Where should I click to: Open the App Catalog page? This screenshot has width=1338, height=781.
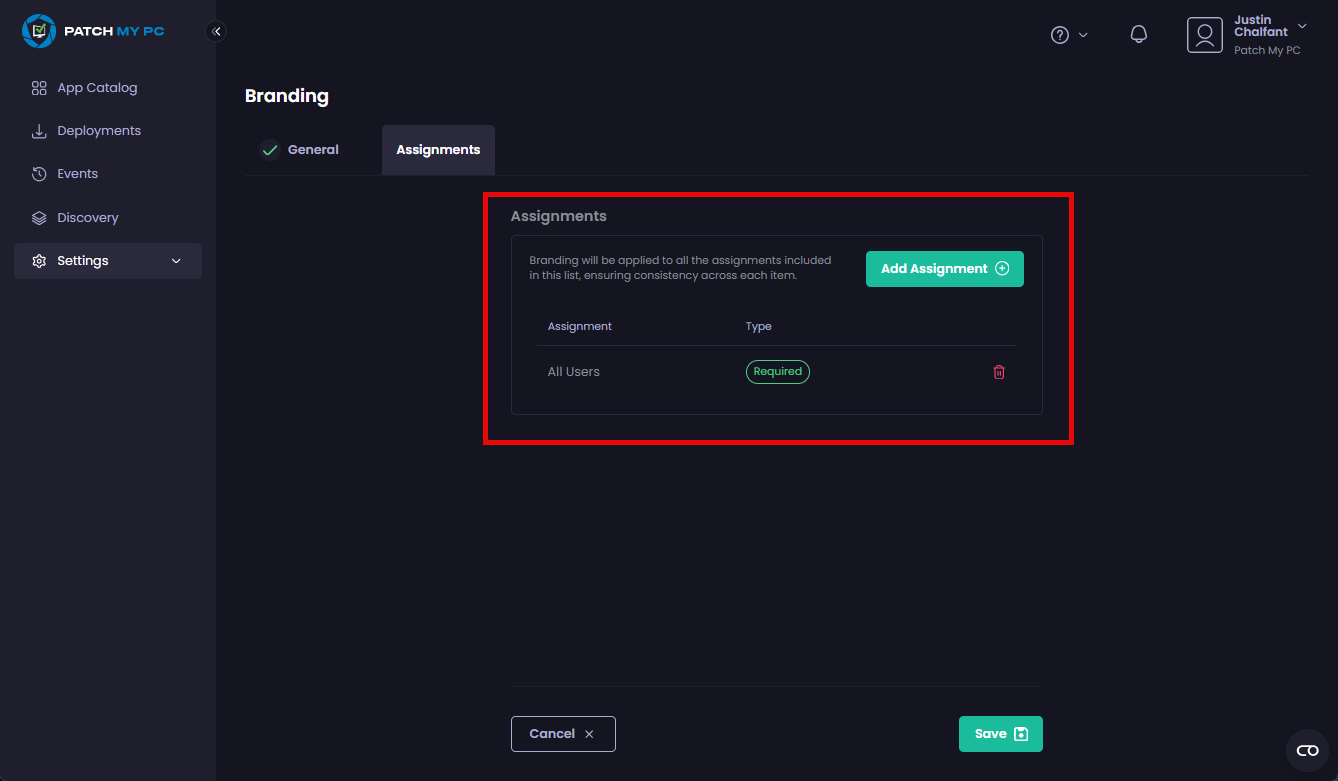tap(97, 88)
